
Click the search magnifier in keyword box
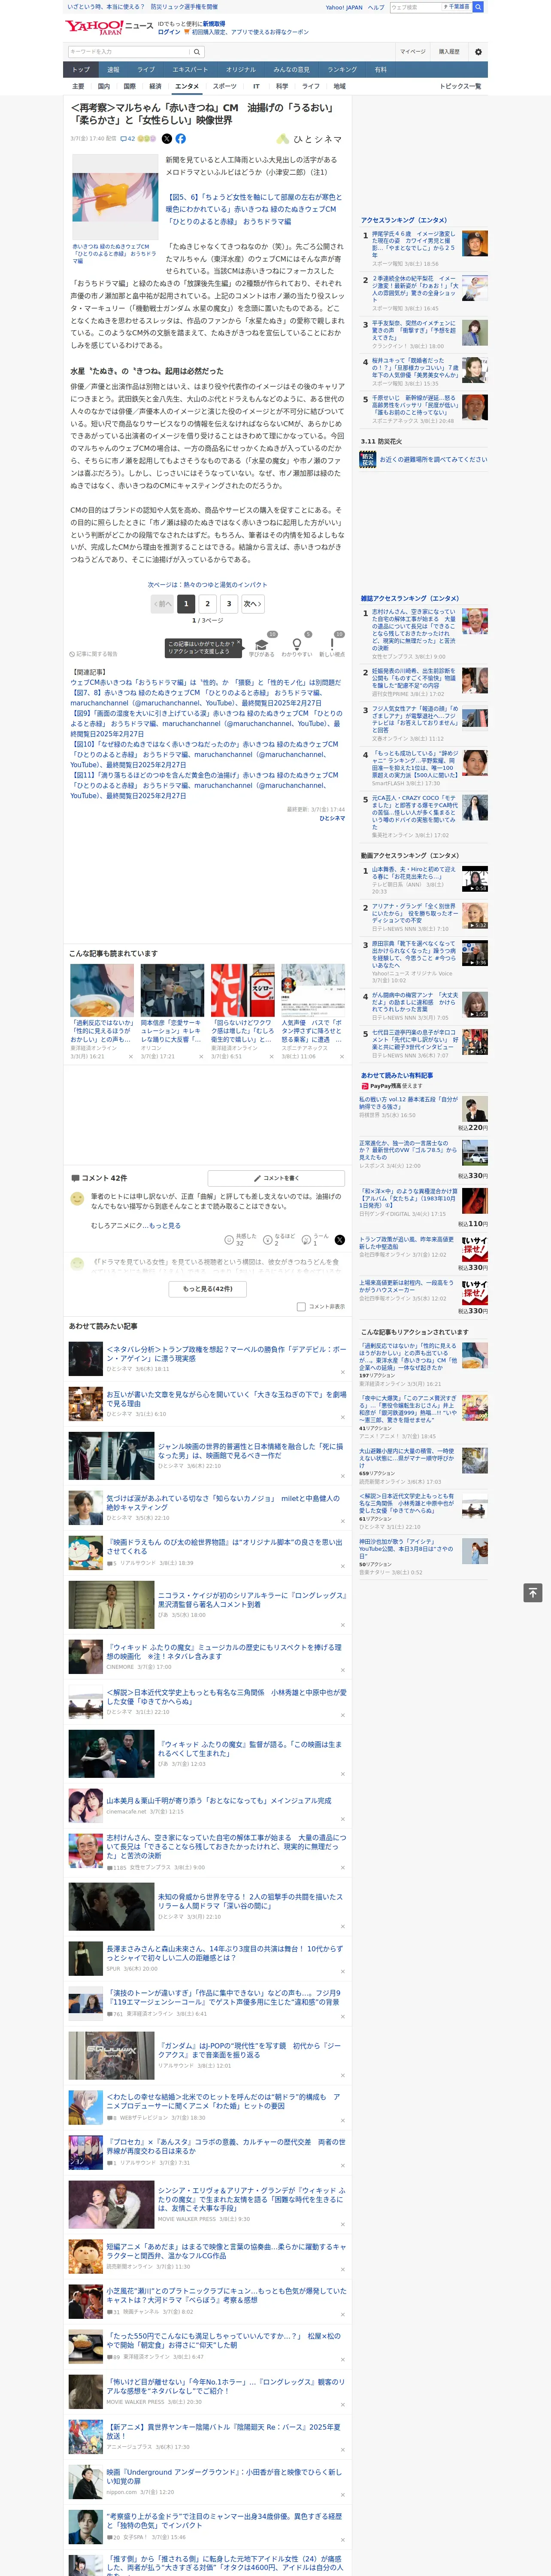(x=197, y=52)
